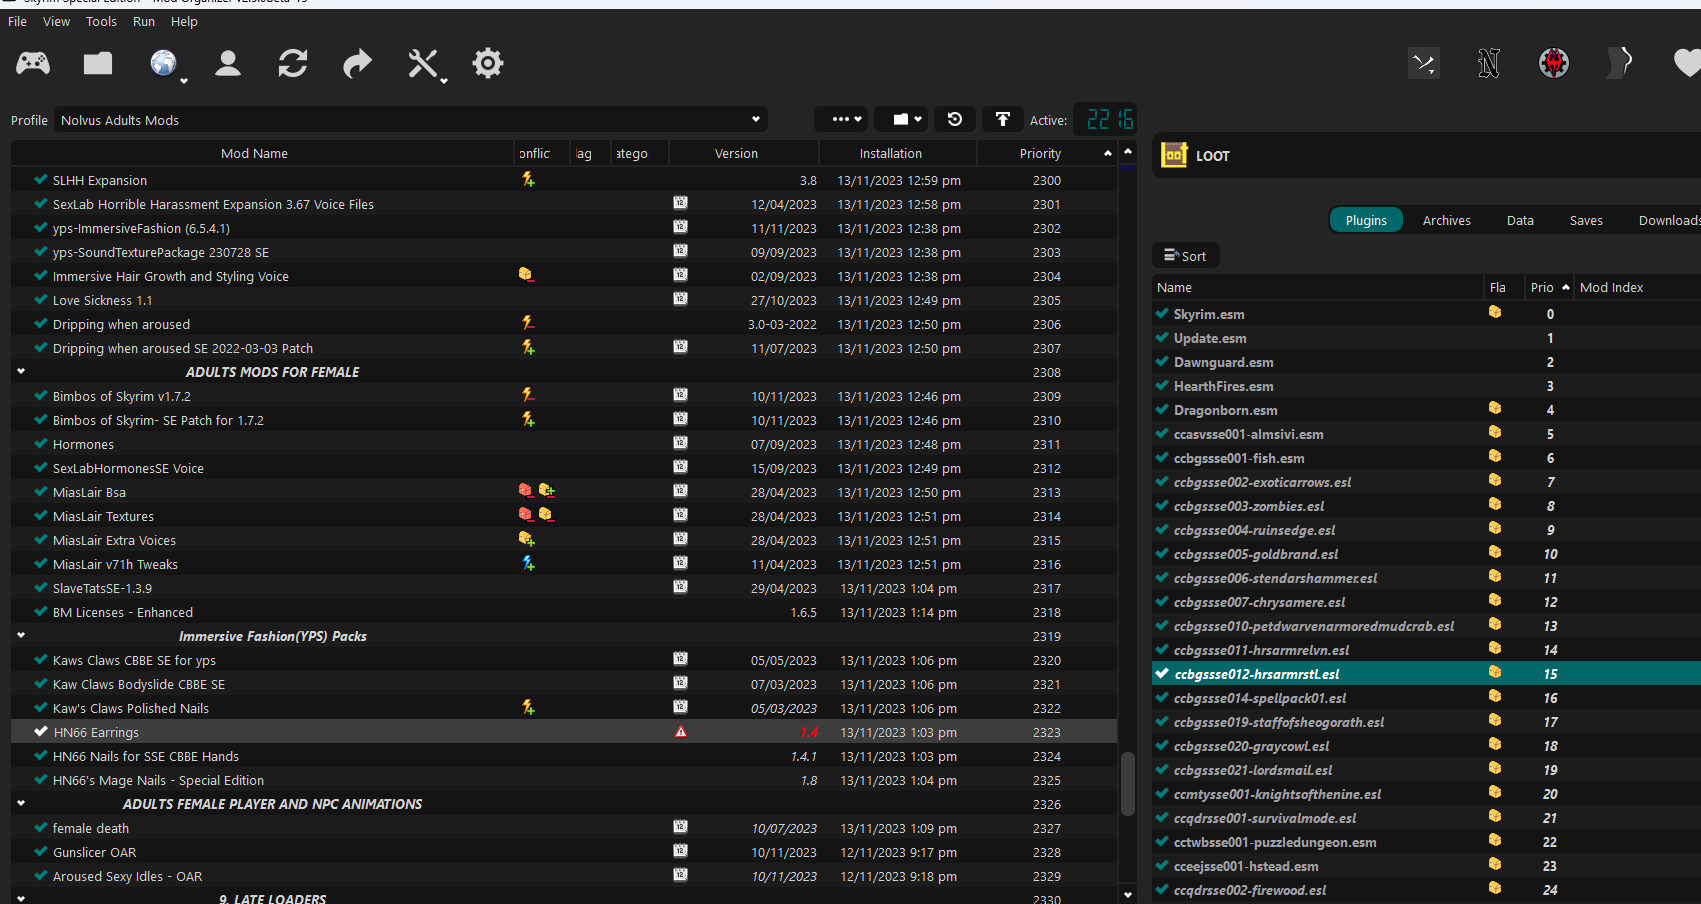The width and height of the screenshot is (1701, 904).
Task: Click the refresh arrows toolbar icon
Action: click(x=293, y=64)
